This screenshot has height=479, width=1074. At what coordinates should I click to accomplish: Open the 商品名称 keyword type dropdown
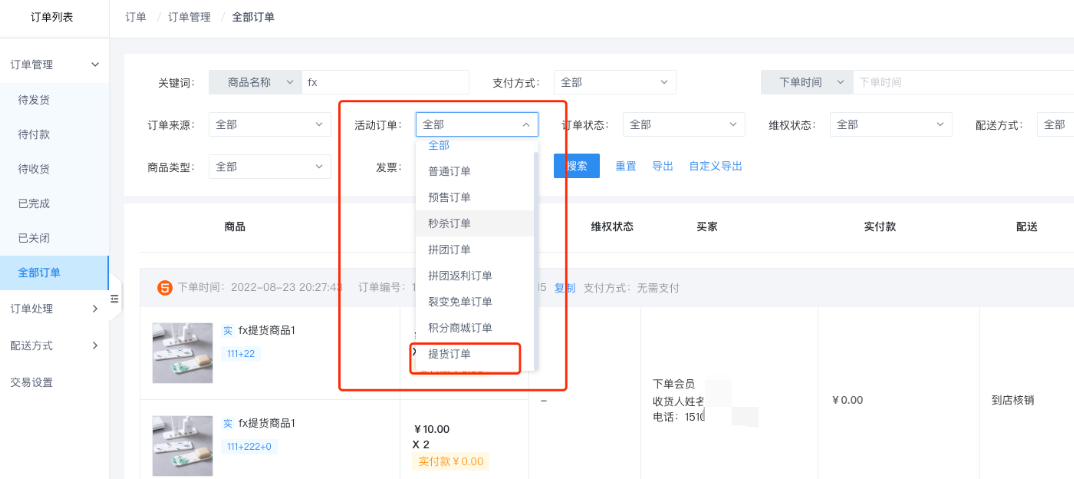coord(254,83)
